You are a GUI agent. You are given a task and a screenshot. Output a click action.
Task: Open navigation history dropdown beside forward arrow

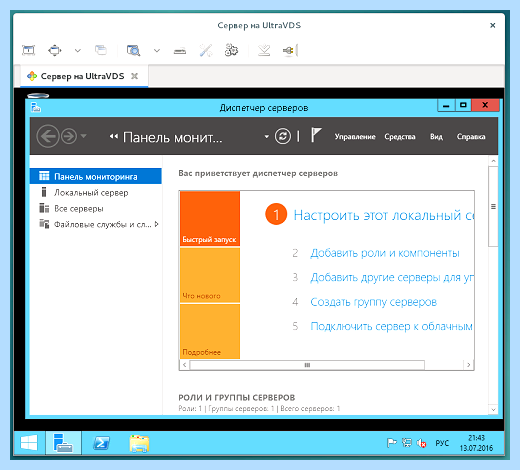[x=84, y=136]
